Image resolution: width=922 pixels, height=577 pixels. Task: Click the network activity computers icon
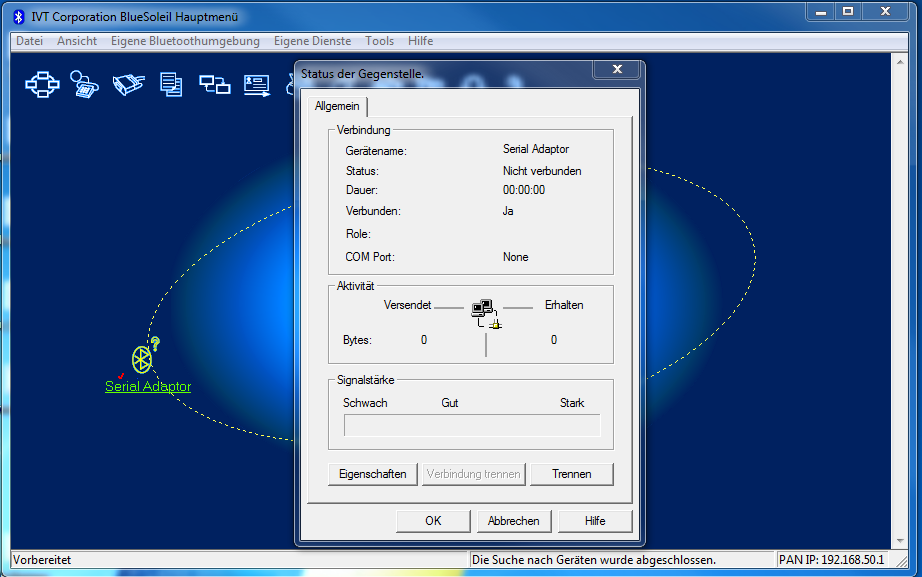click(x=486, y=314)
